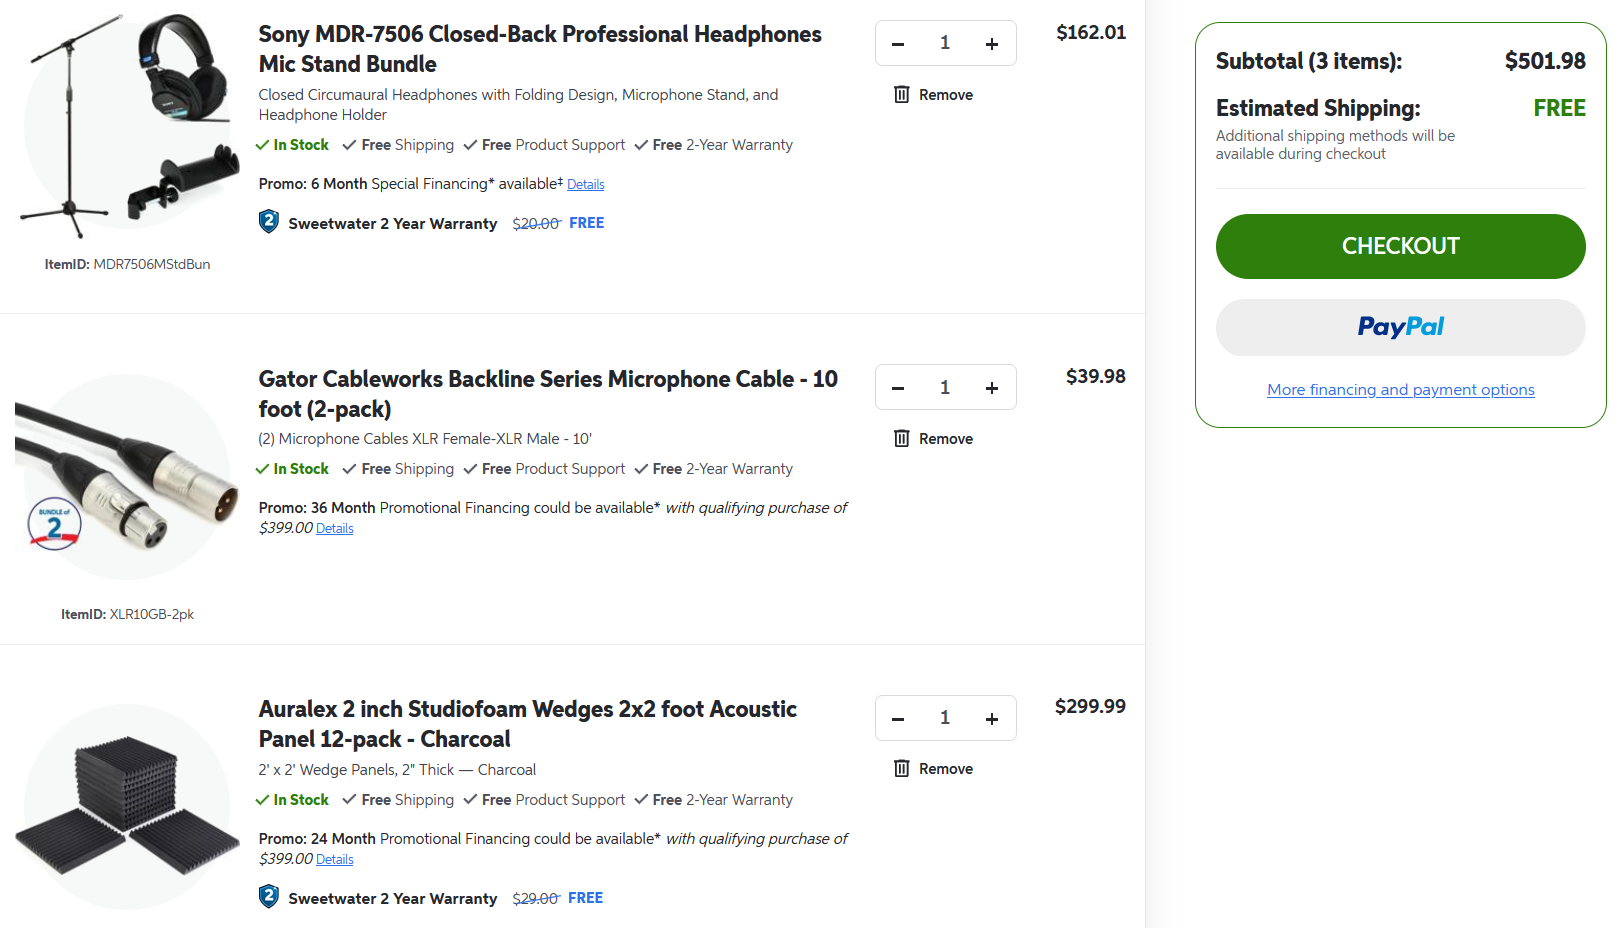
Task: Click trash icon to remove Gator microphone cables
Action: coord(902,439)
